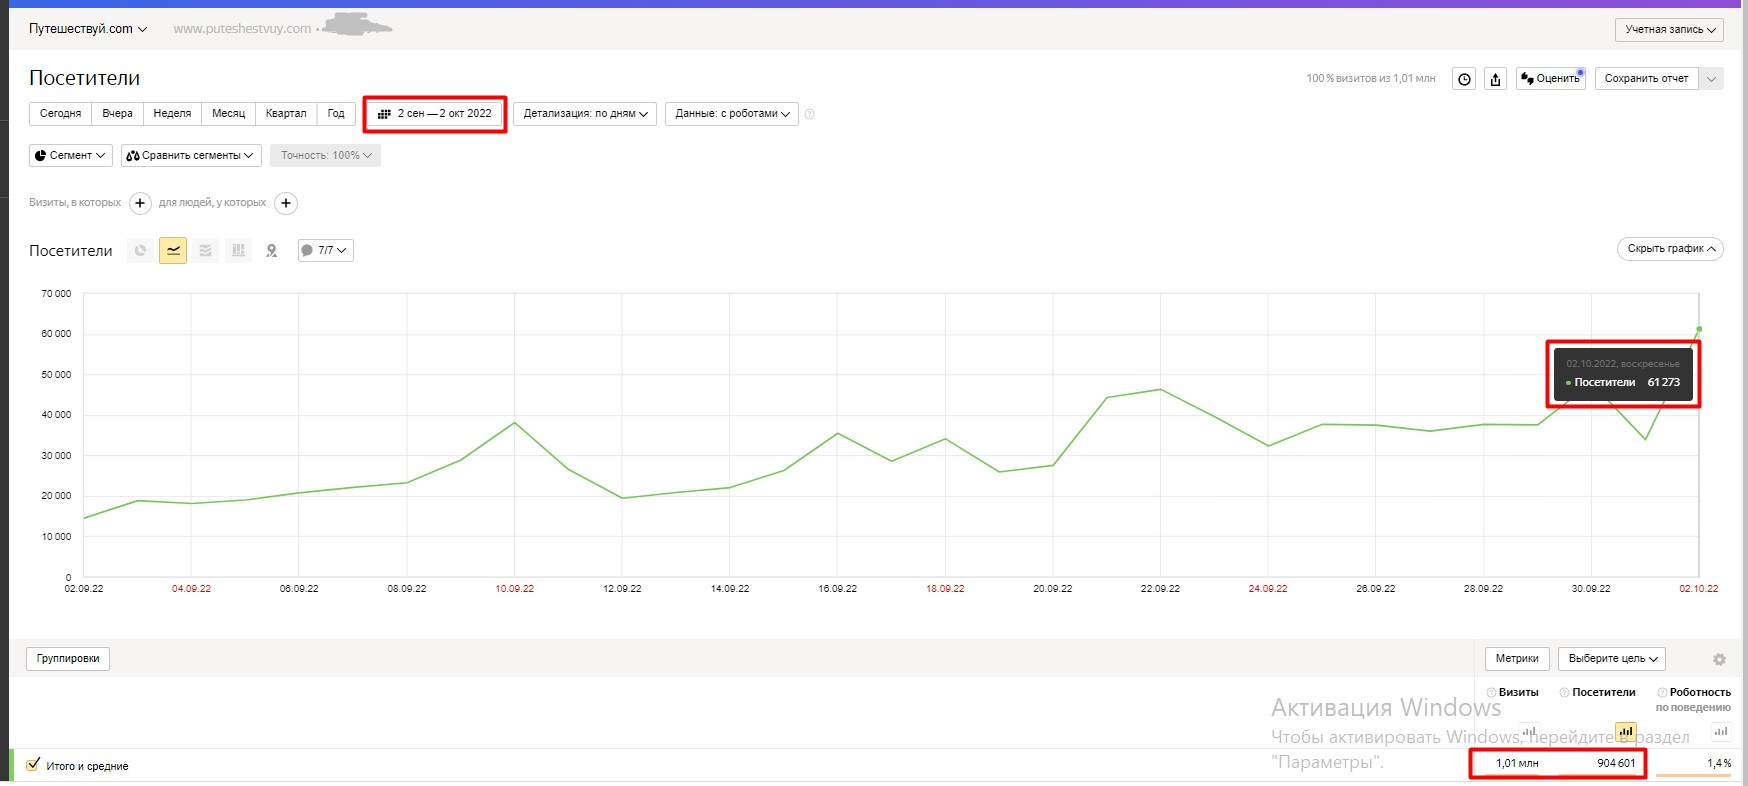The width and height of the screenshot is (1748, 786).
Task: Open the Группировки button
Action: (68, 659)
